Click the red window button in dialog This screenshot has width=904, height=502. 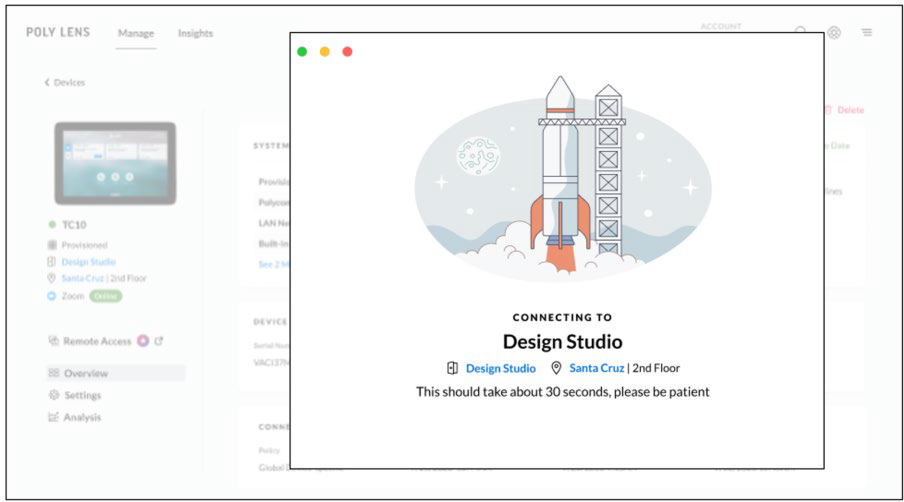click(x=347, y=52)
